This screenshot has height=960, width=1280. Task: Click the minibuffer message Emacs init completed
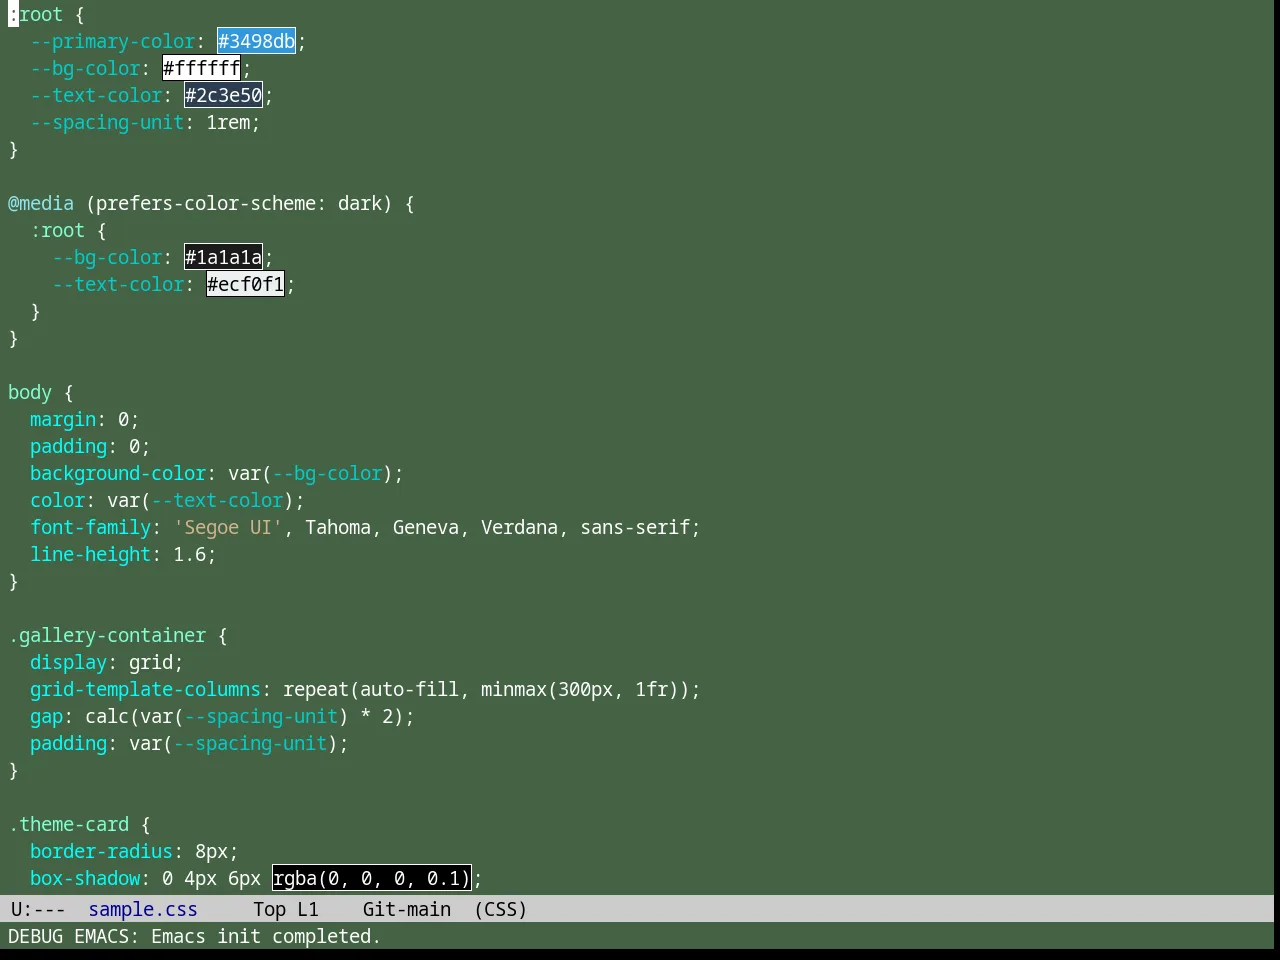(x=266, y=936)
